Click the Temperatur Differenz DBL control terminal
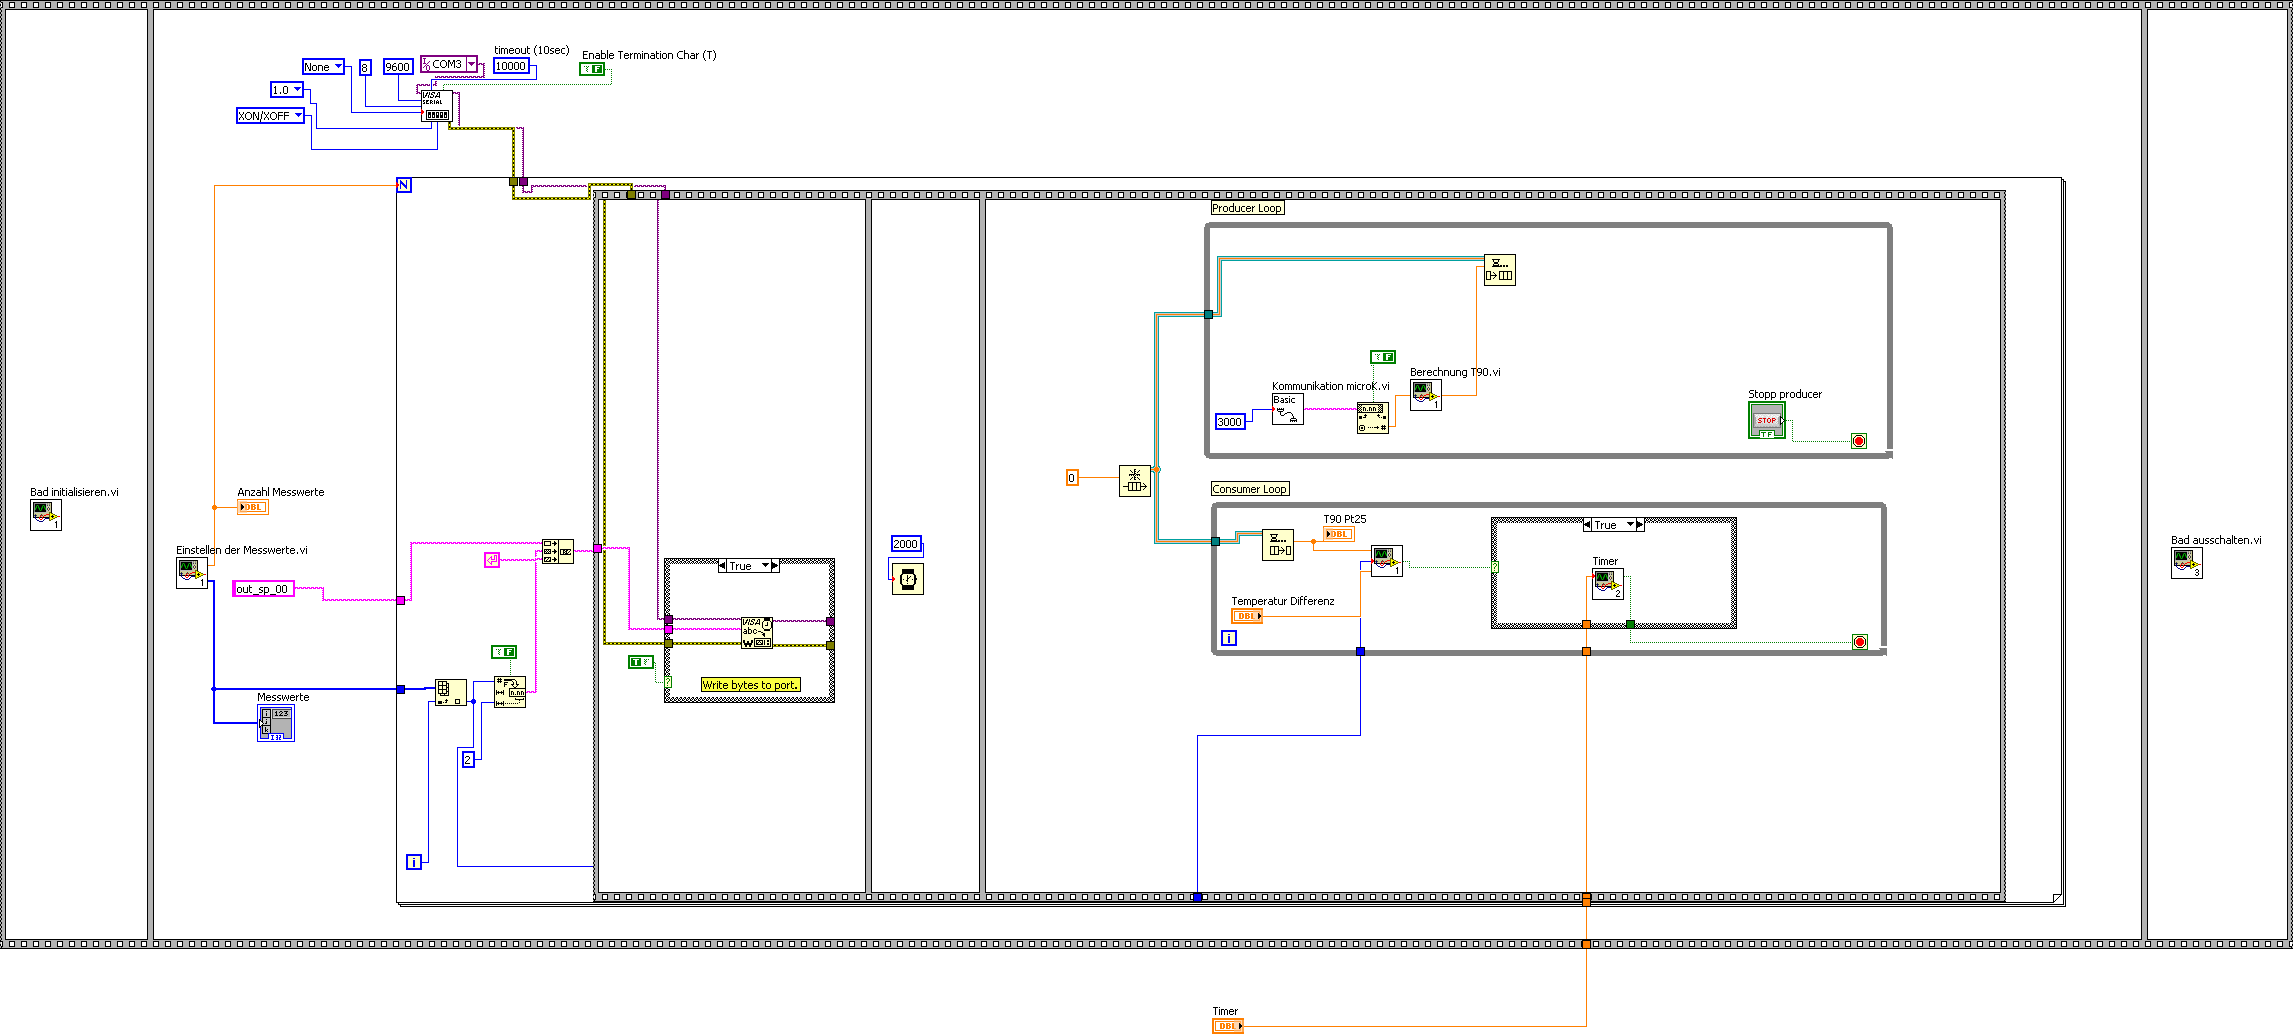2293x1034 pixels. click(1247, 616)
